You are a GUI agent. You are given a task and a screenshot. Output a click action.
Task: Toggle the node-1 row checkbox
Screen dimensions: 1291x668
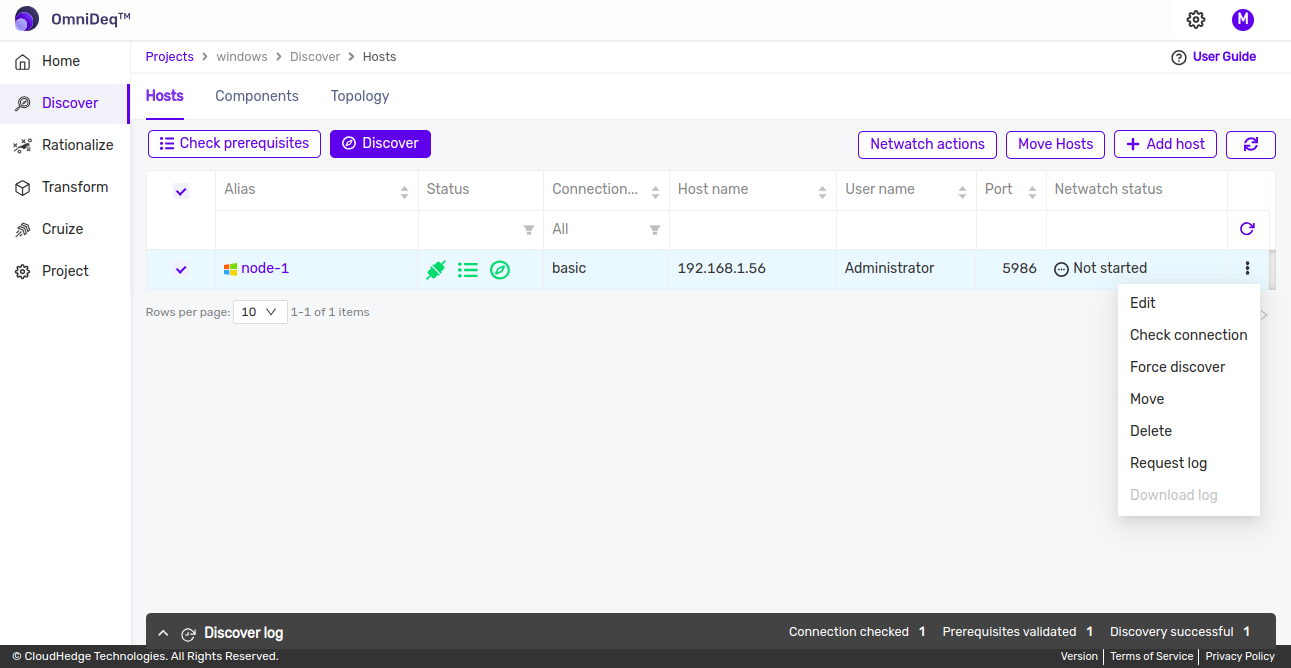(181, 269)
